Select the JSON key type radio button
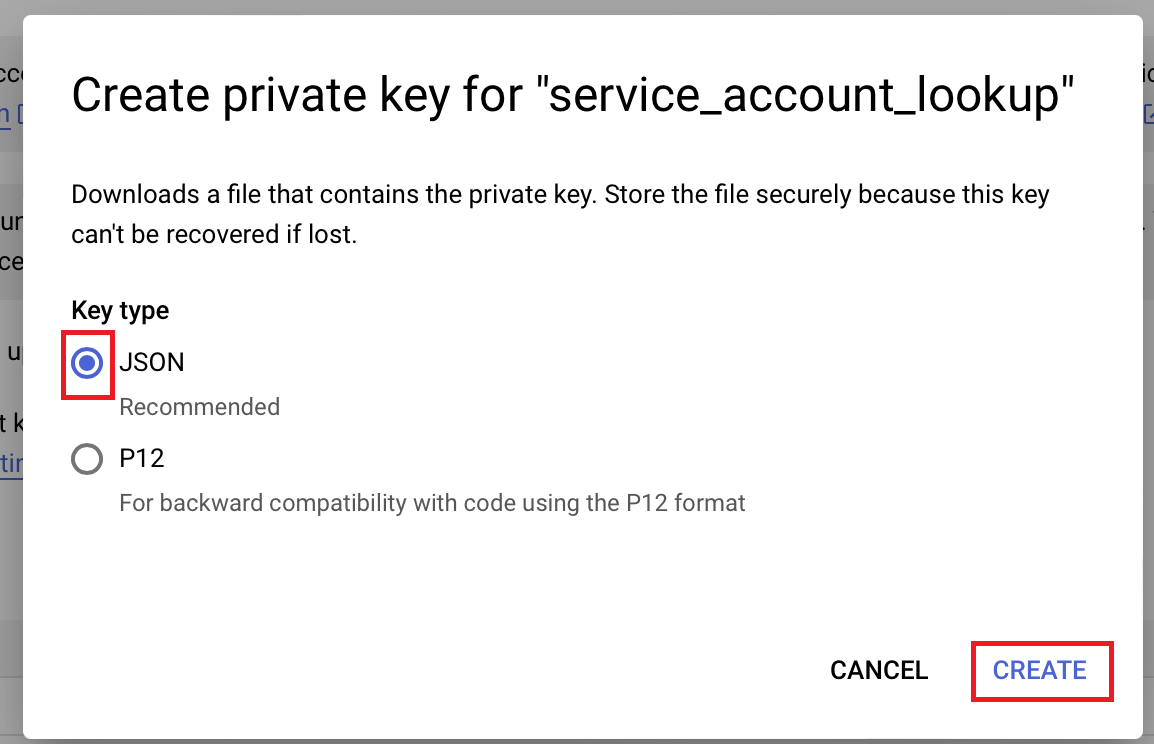The image size is (1154, 744). click(x=87, y=364)
